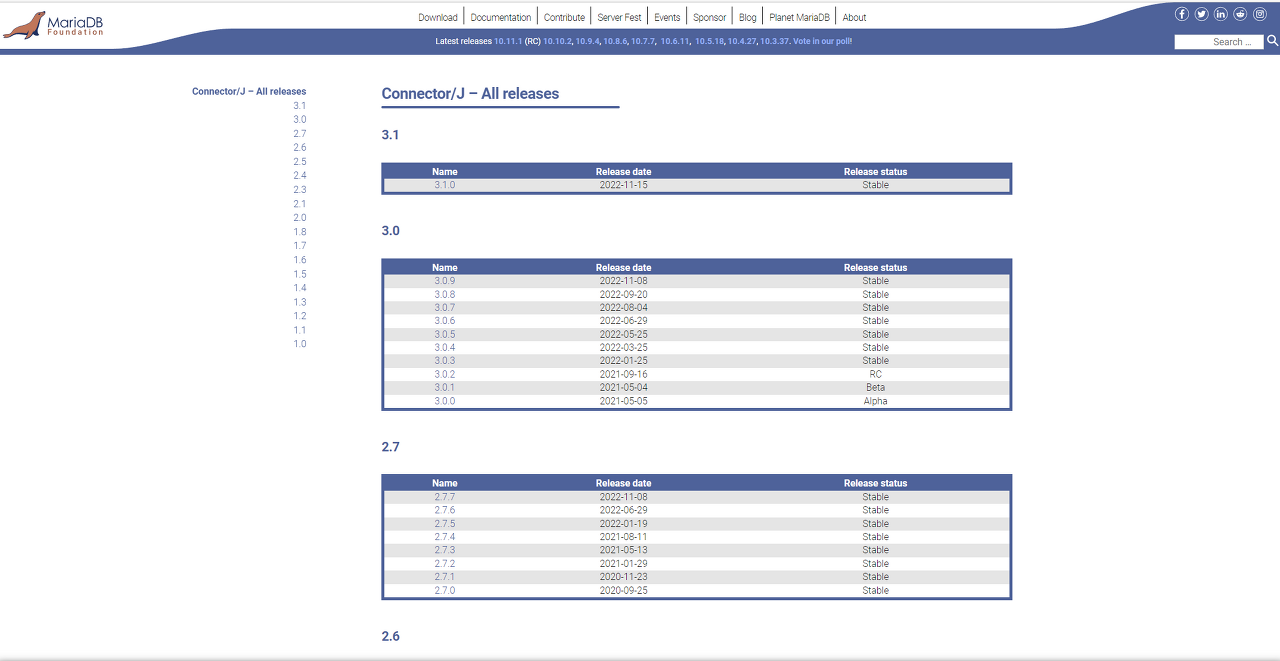Viewport: 1280px width, 661px height.
Task: Open release 2.7.5 in the table
Action: point(444,524)
